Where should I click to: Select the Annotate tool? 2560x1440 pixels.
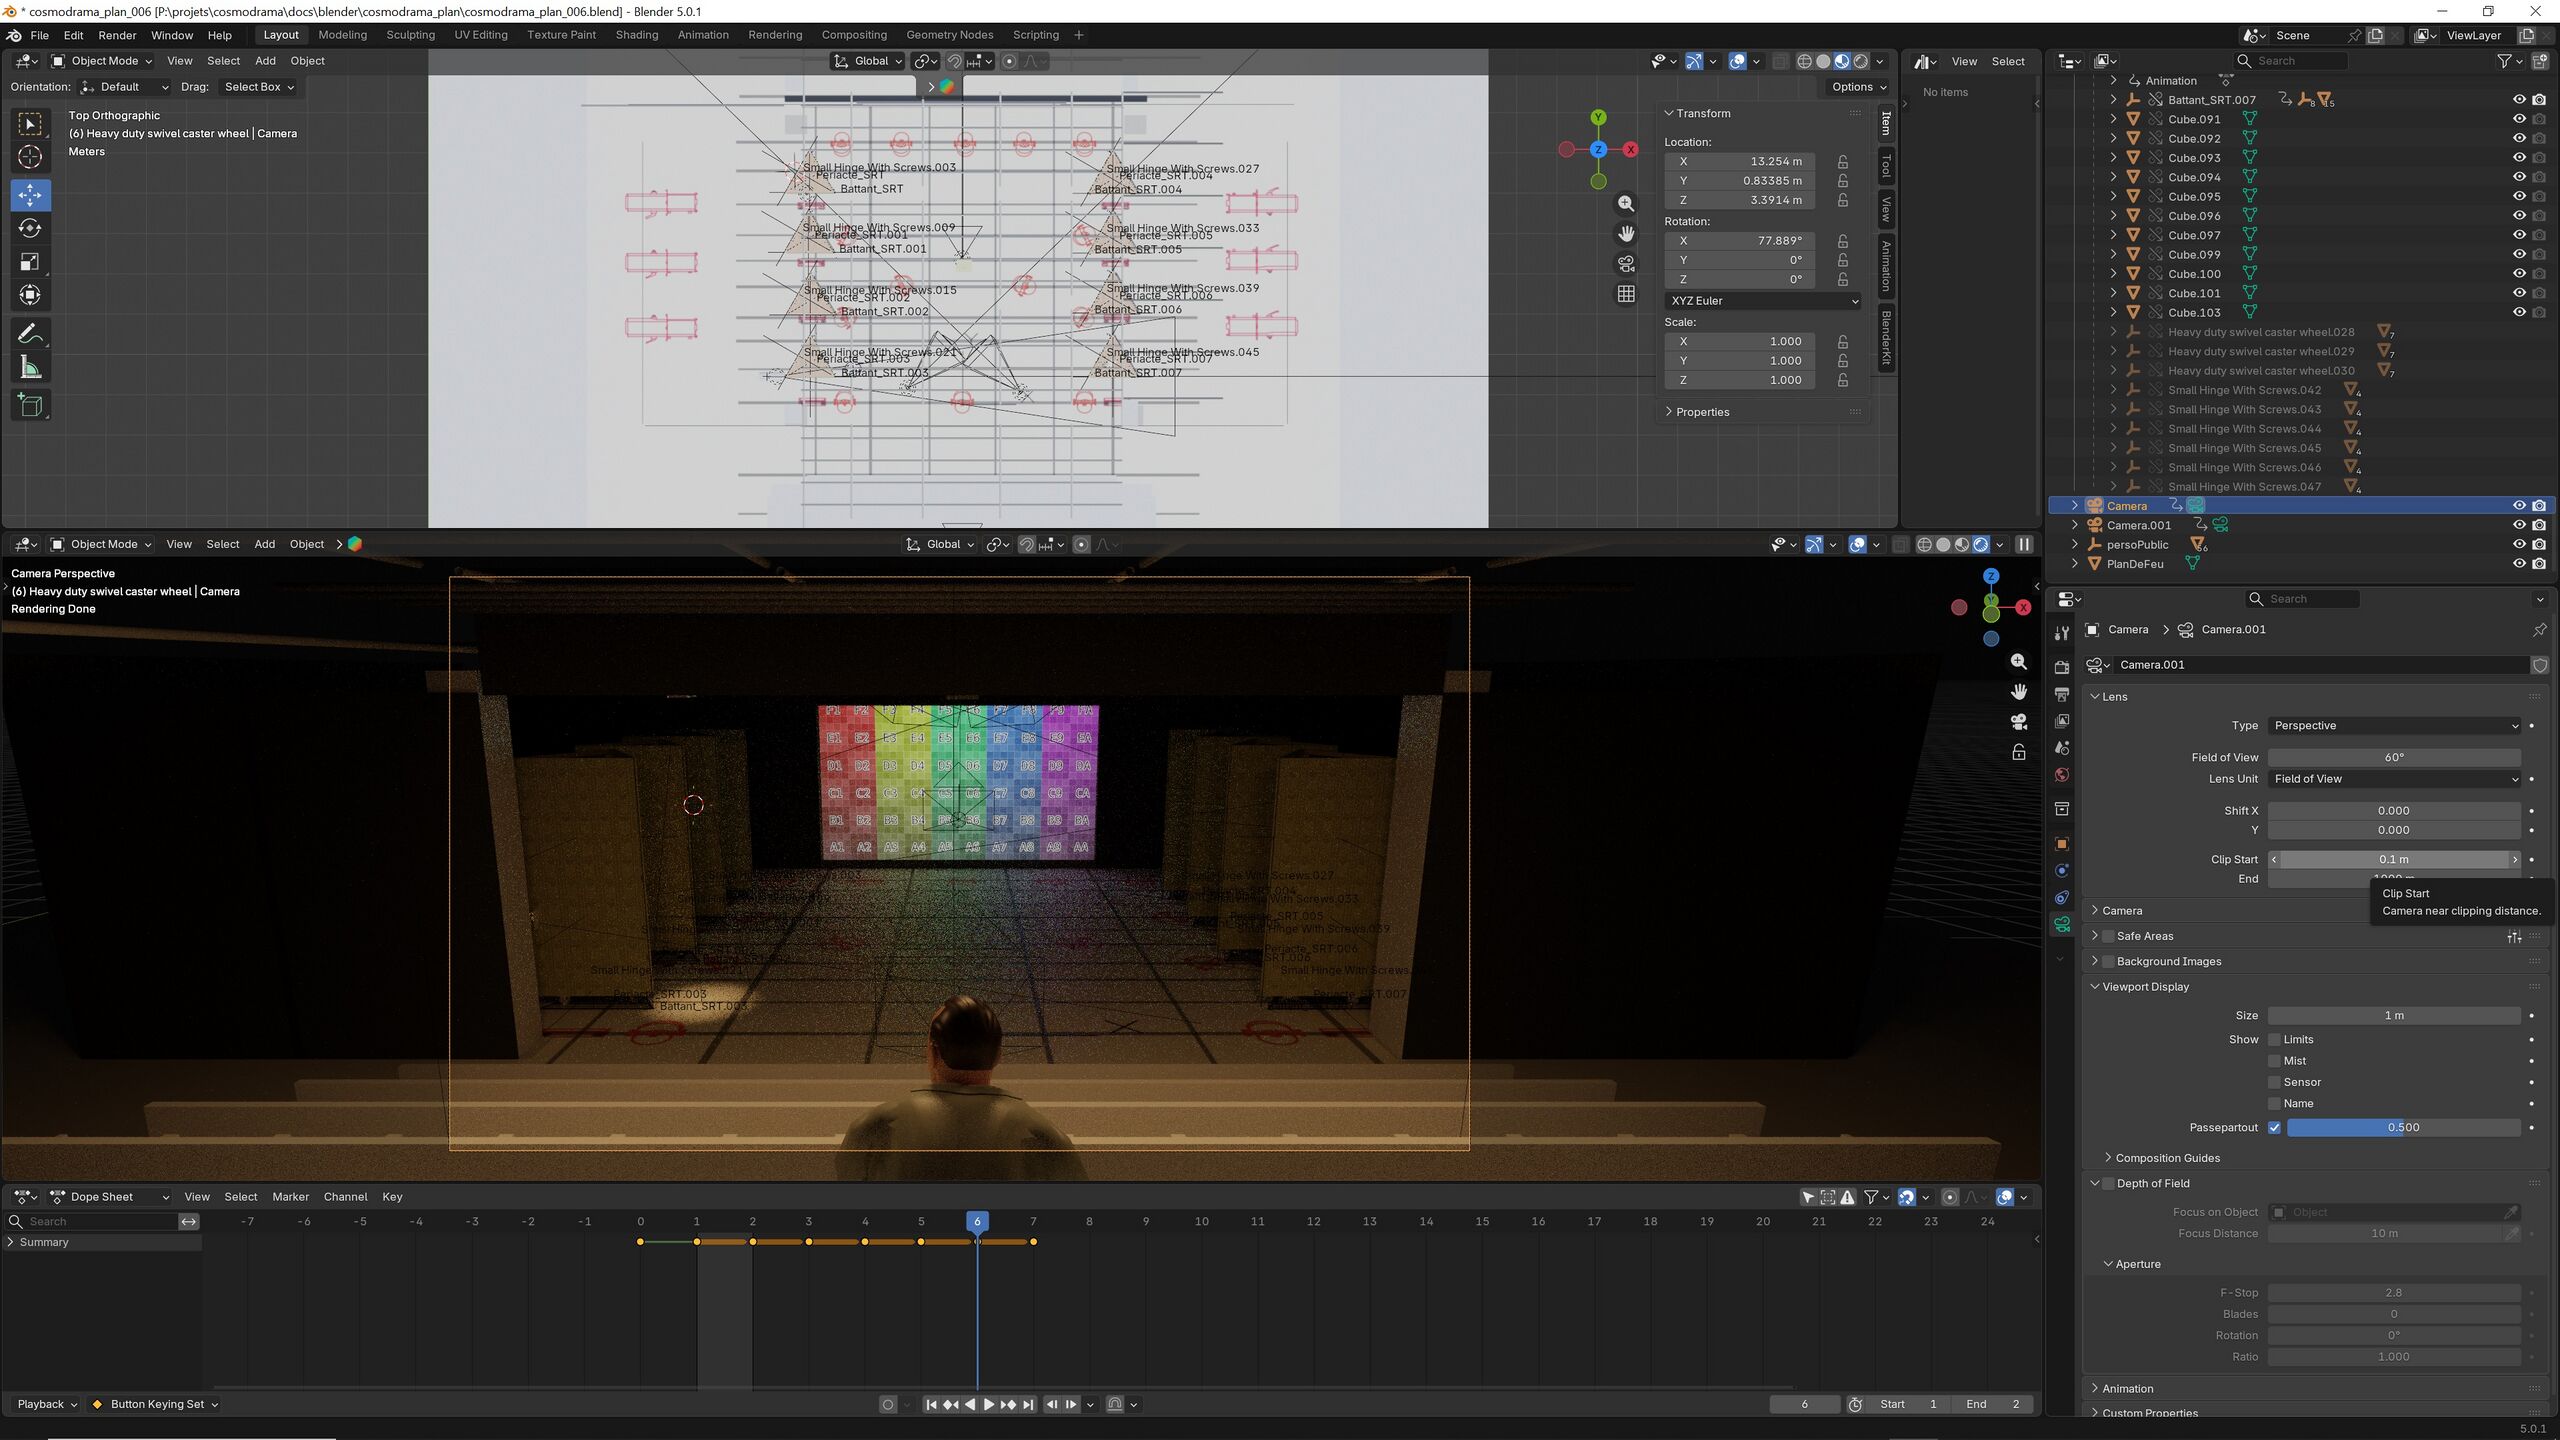pyautogui.click(x=30, y=333)
